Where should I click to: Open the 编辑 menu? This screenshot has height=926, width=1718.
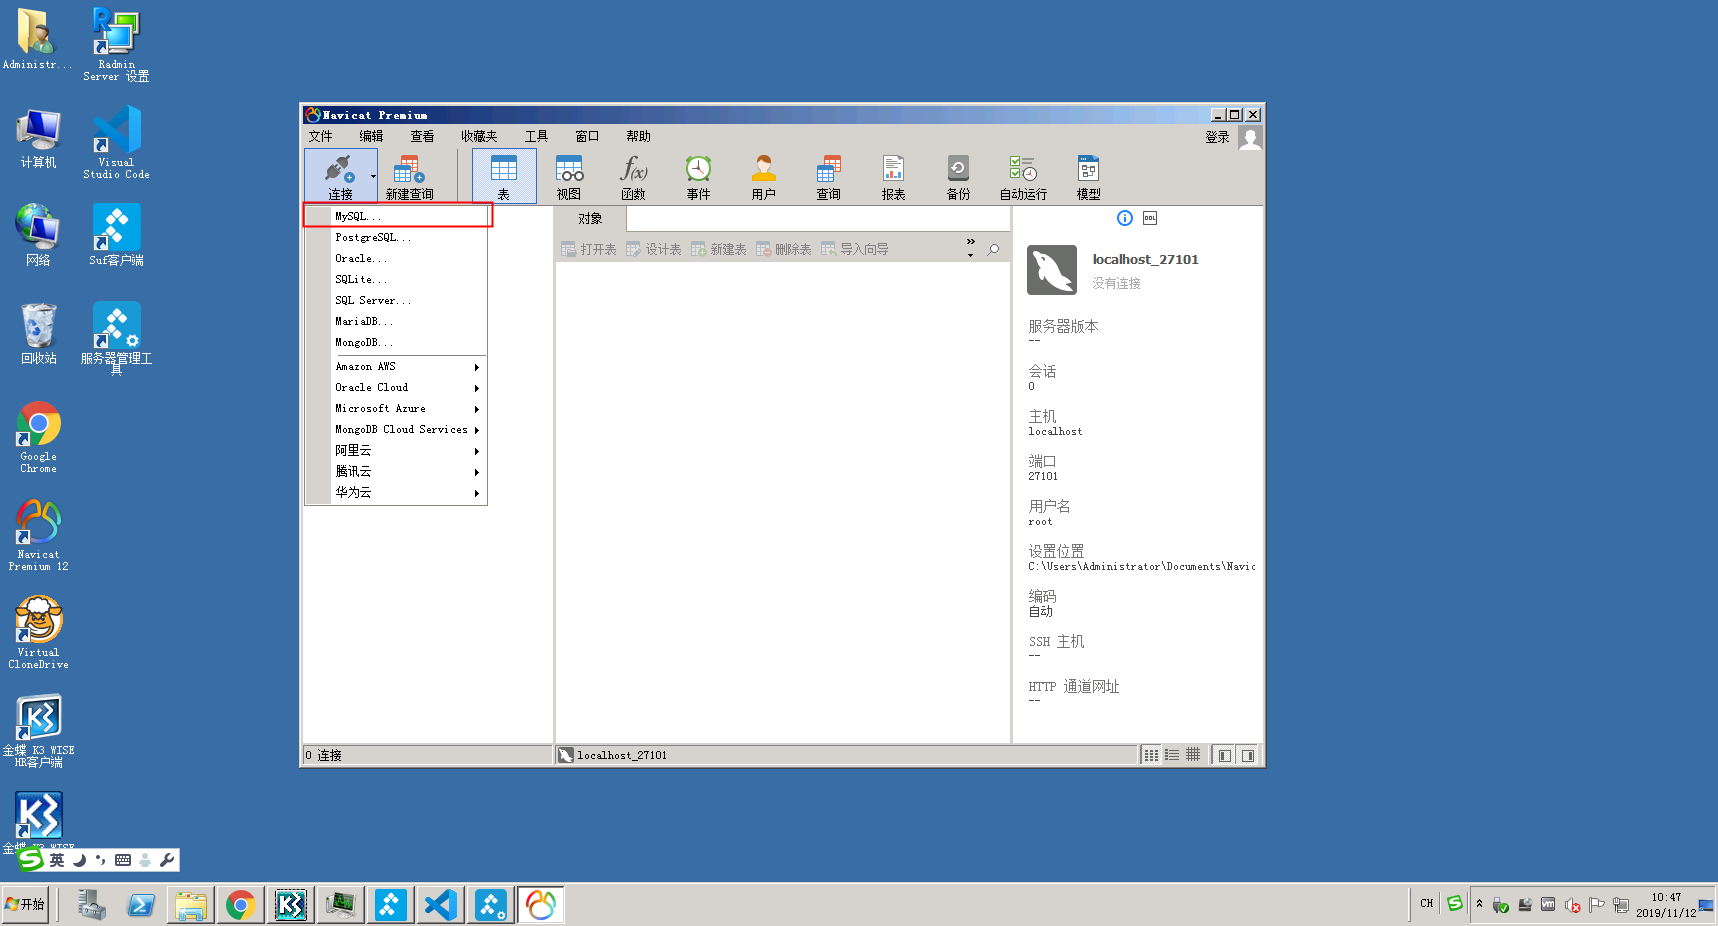372,137
